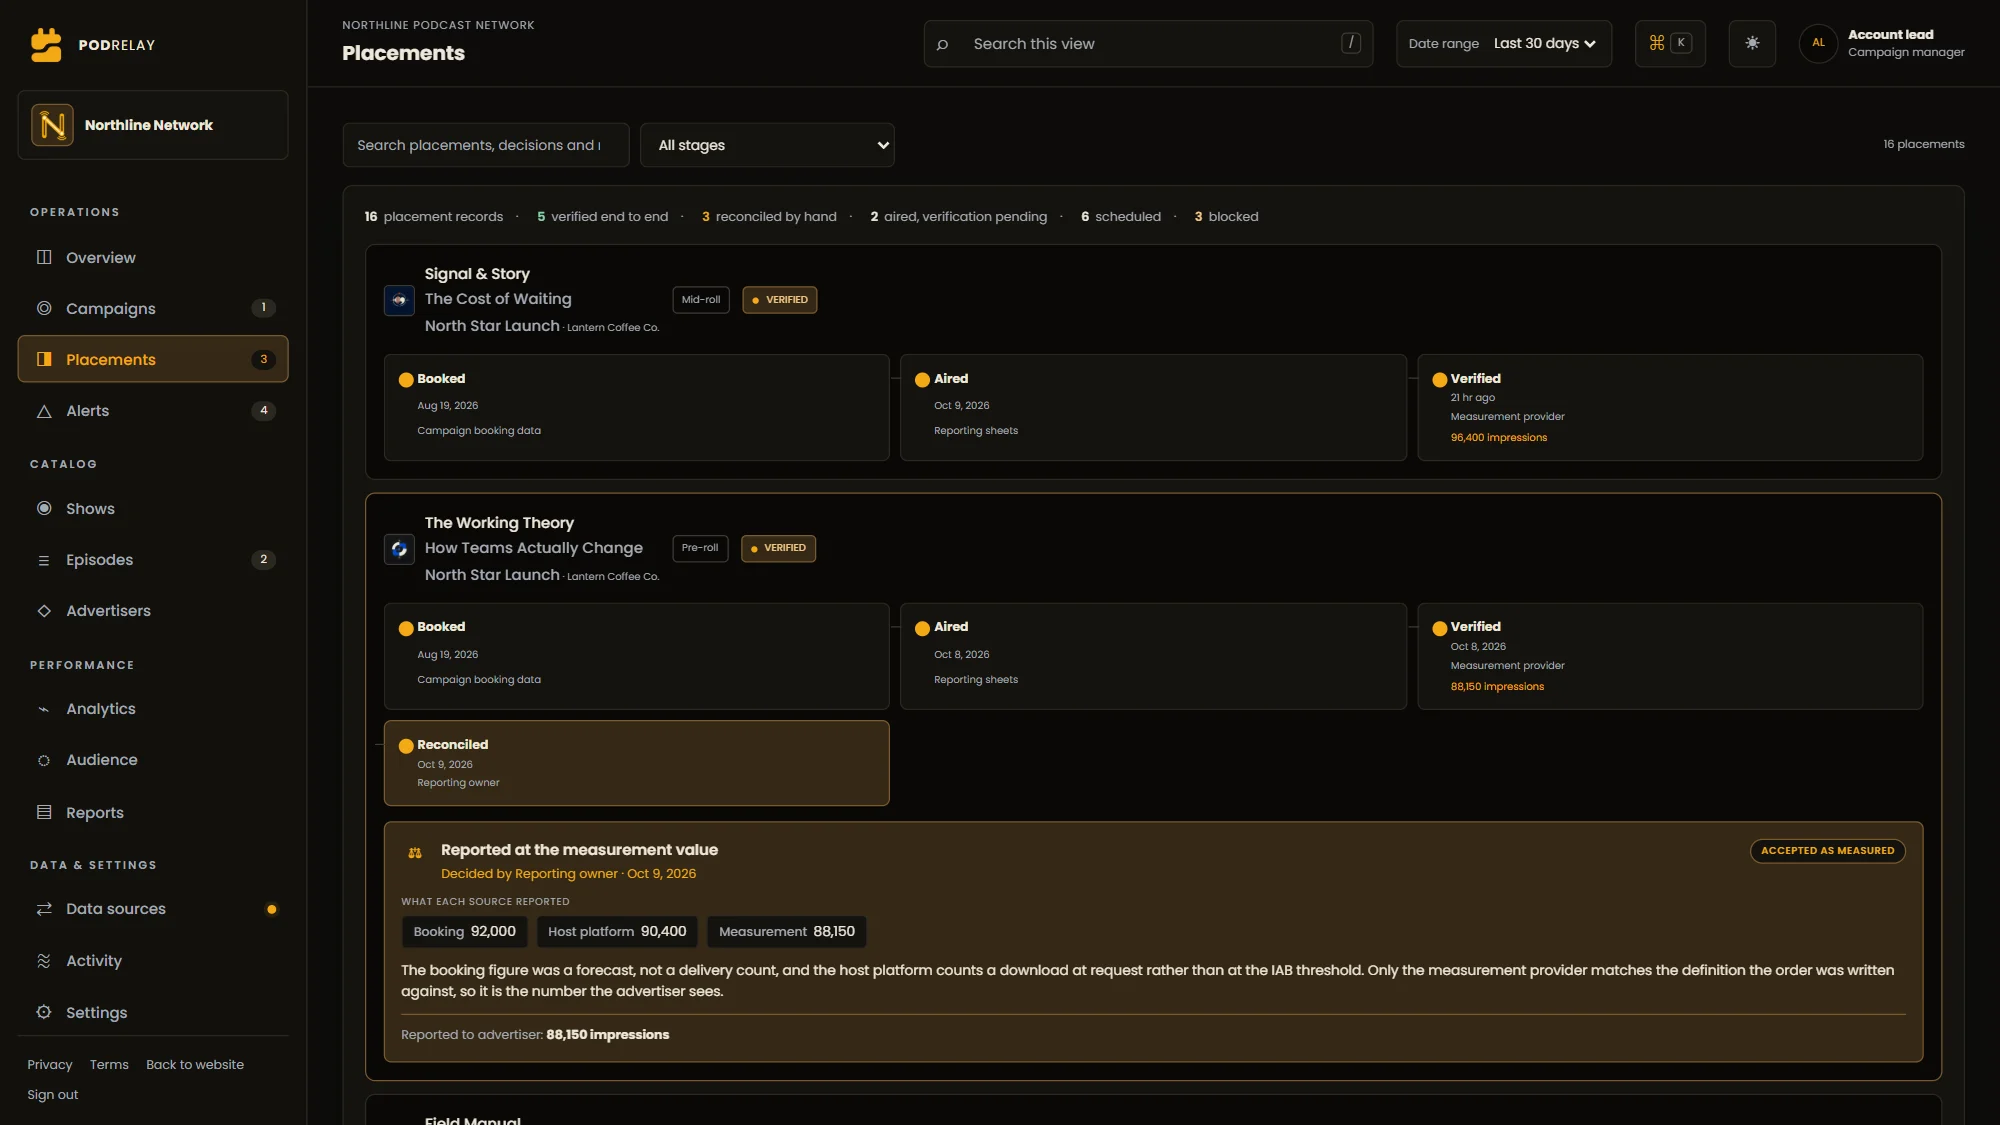Screen dimensions: 2000x1125
Task: Click the AL avatar circle
Action: (1818, 43)
